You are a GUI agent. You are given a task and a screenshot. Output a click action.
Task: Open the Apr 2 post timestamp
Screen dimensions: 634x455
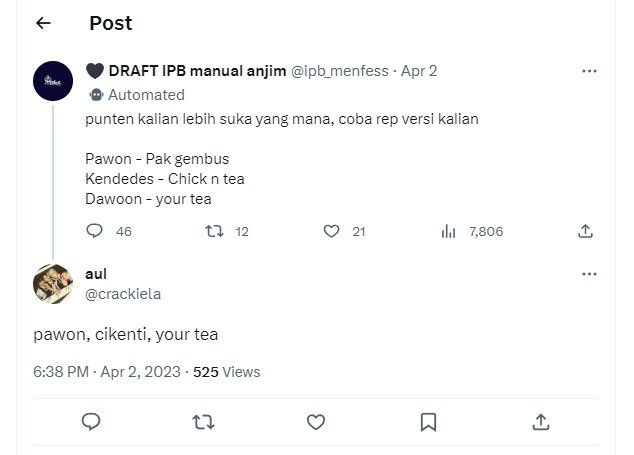(419, 71)
